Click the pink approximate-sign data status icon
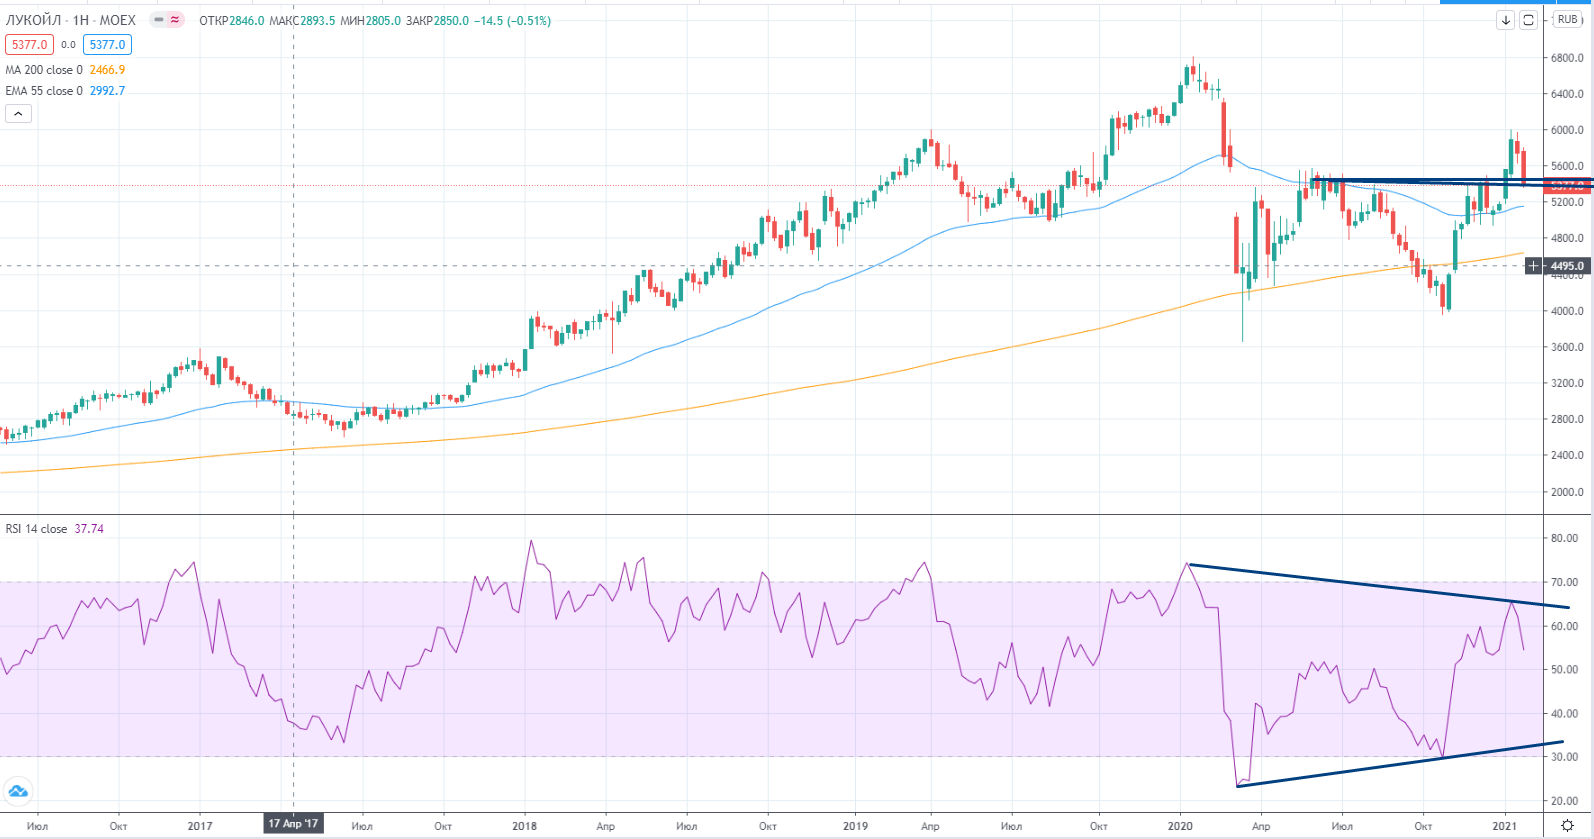The height and width of the screenshot is (839, 1594). click(x=175, y=20)
